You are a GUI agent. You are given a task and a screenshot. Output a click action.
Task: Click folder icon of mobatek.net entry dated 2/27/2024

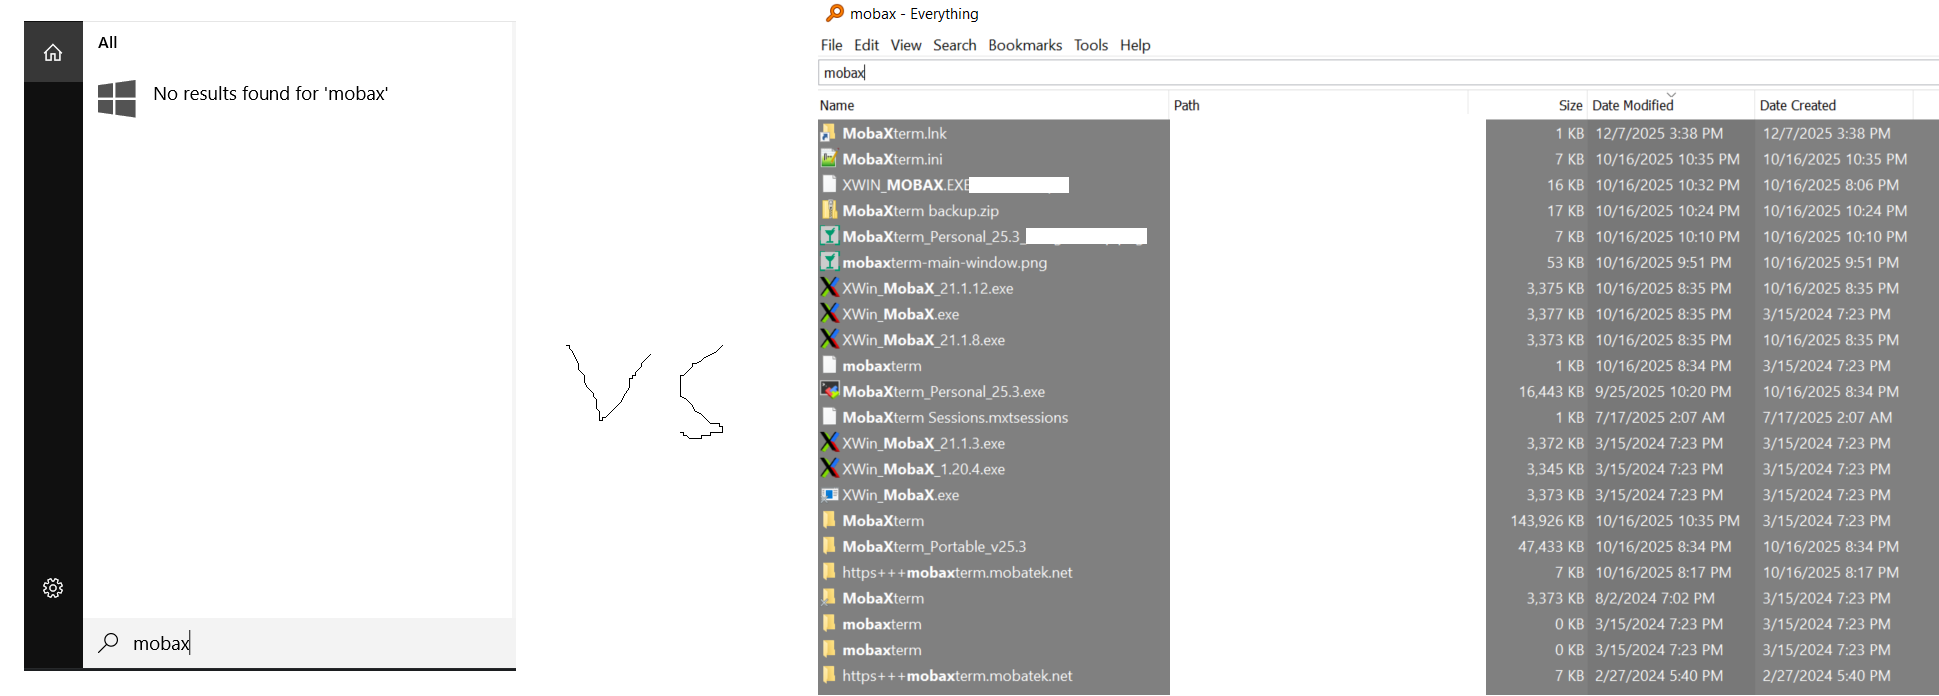(829, 675)
